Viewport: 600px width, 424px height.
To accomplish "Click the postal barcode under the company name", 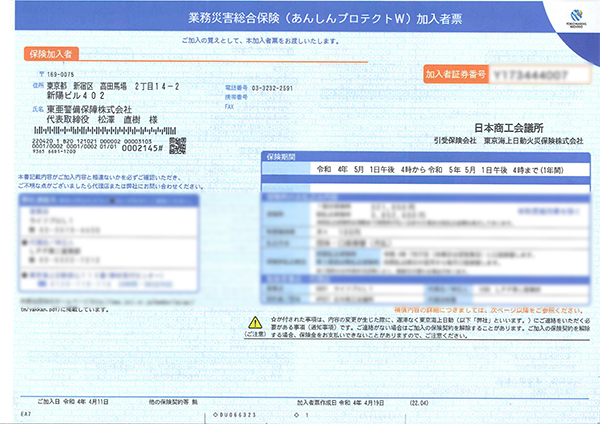I will (105, 130).
